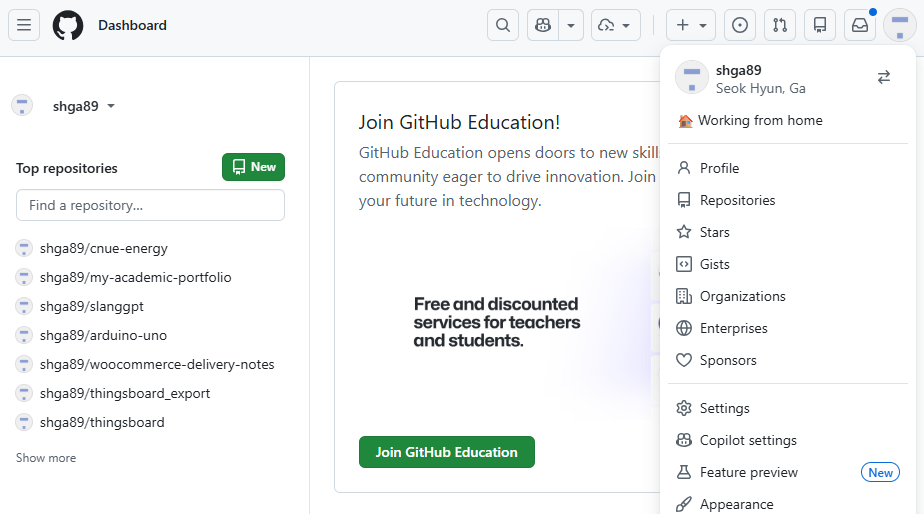Open the hamburger navigation menu
Image resolution: width=924 pixels, height=514 pixels.
[x=24, y=25]
